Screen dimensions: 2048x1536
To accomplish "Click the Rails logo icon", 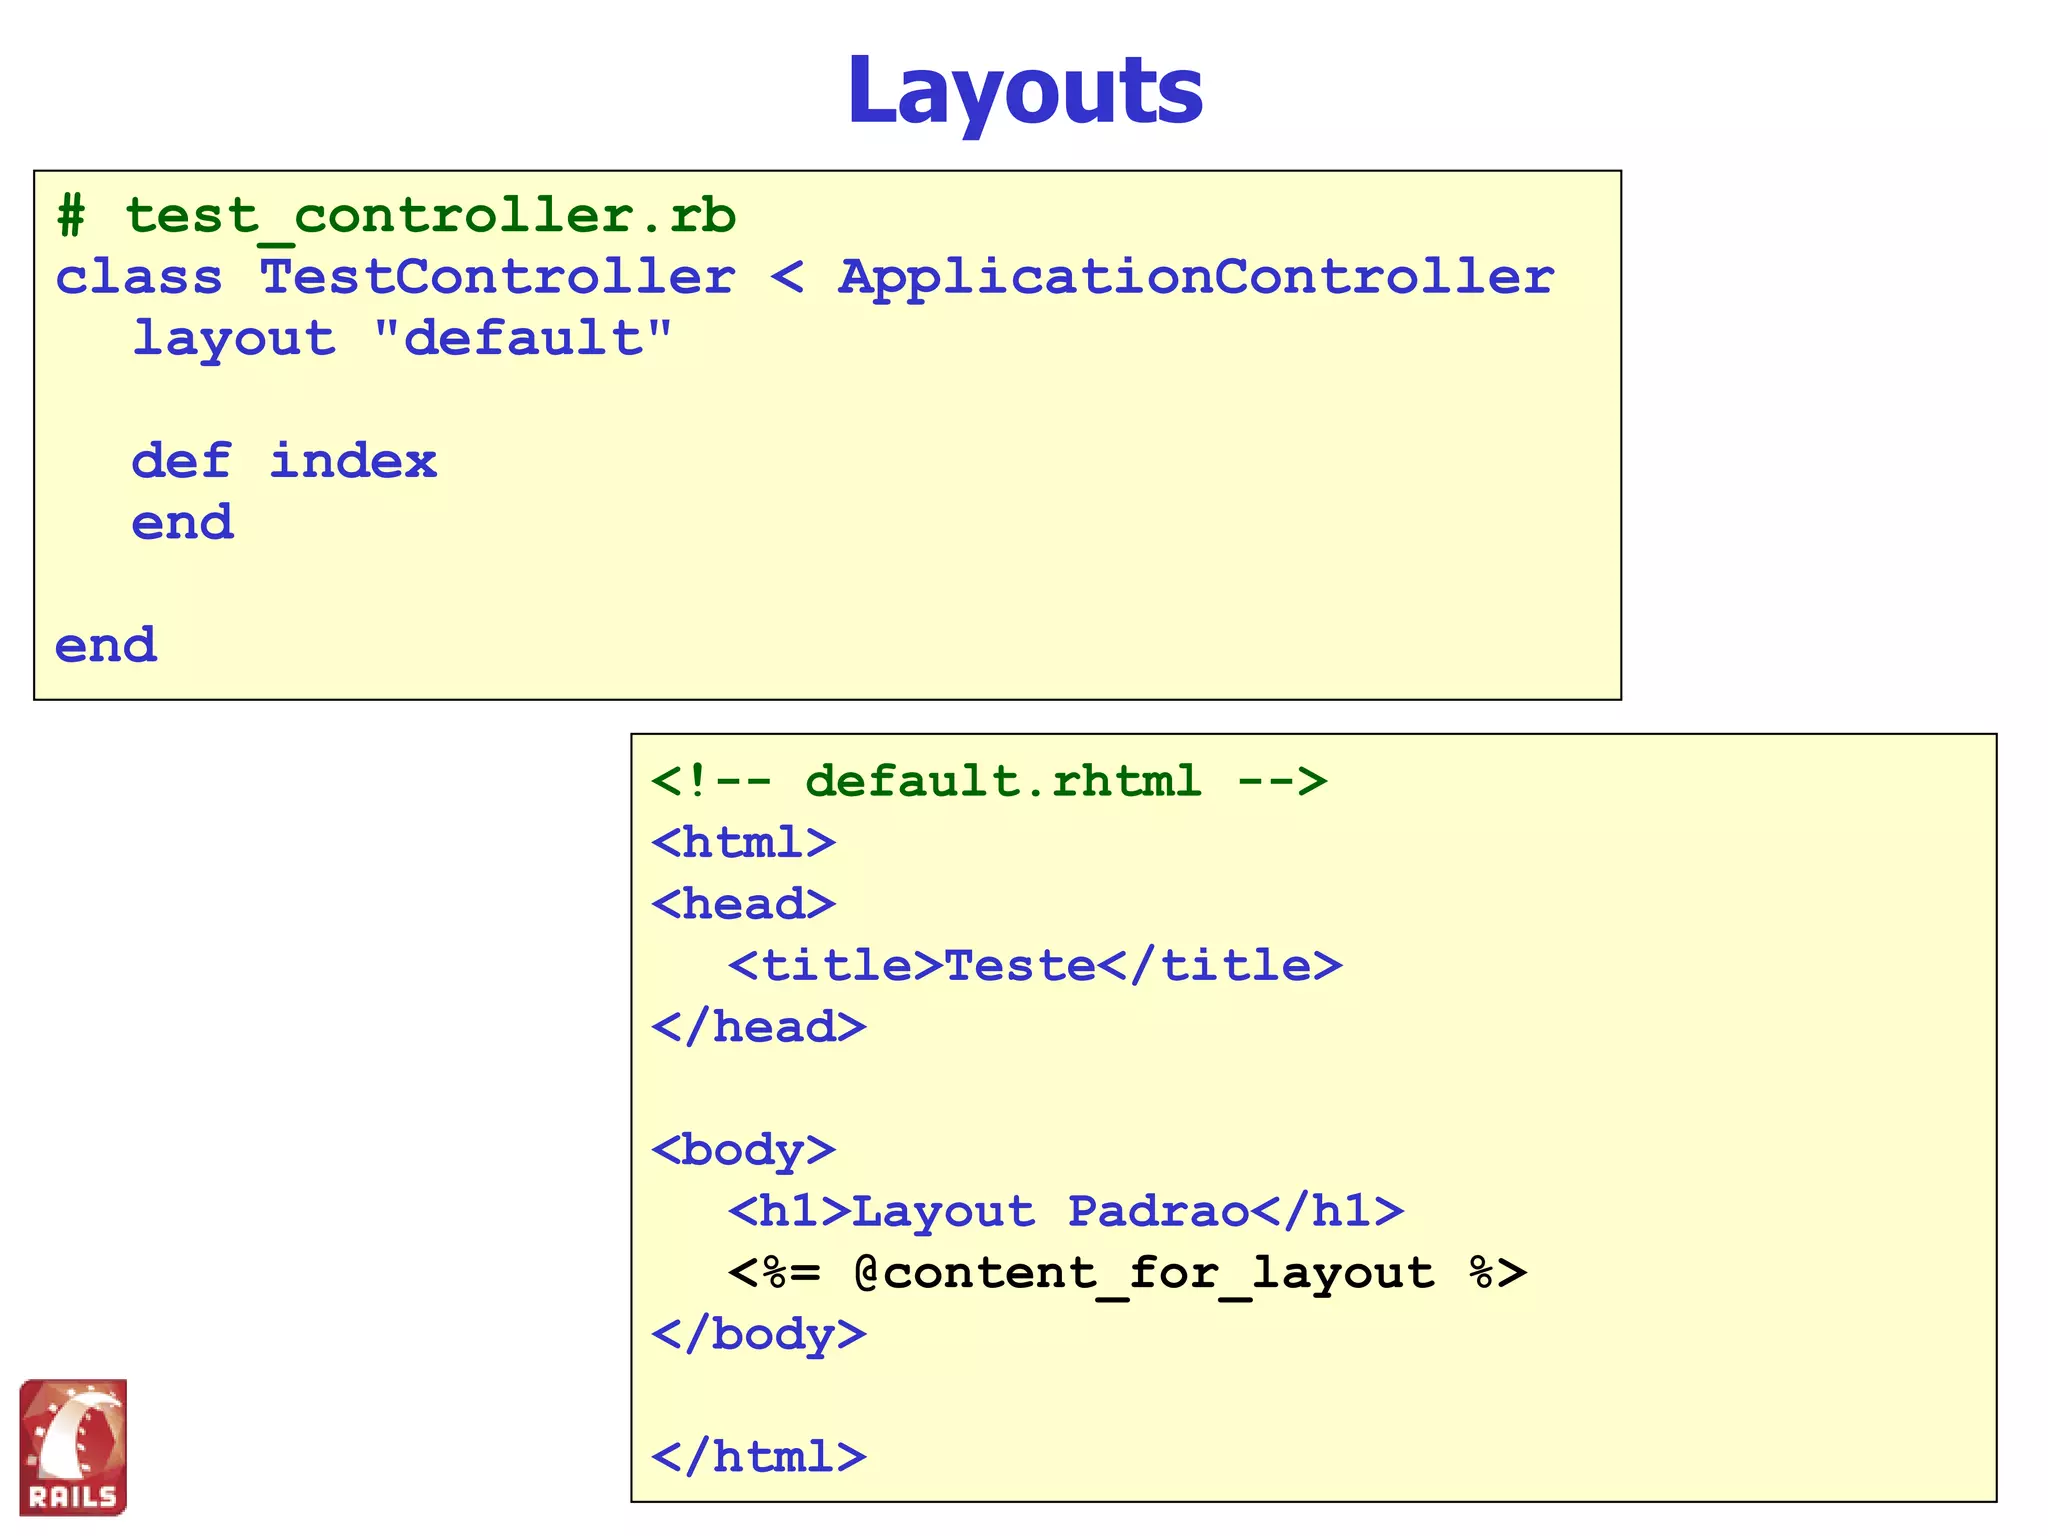I will pyautogui.click(x=73, y=1447).
